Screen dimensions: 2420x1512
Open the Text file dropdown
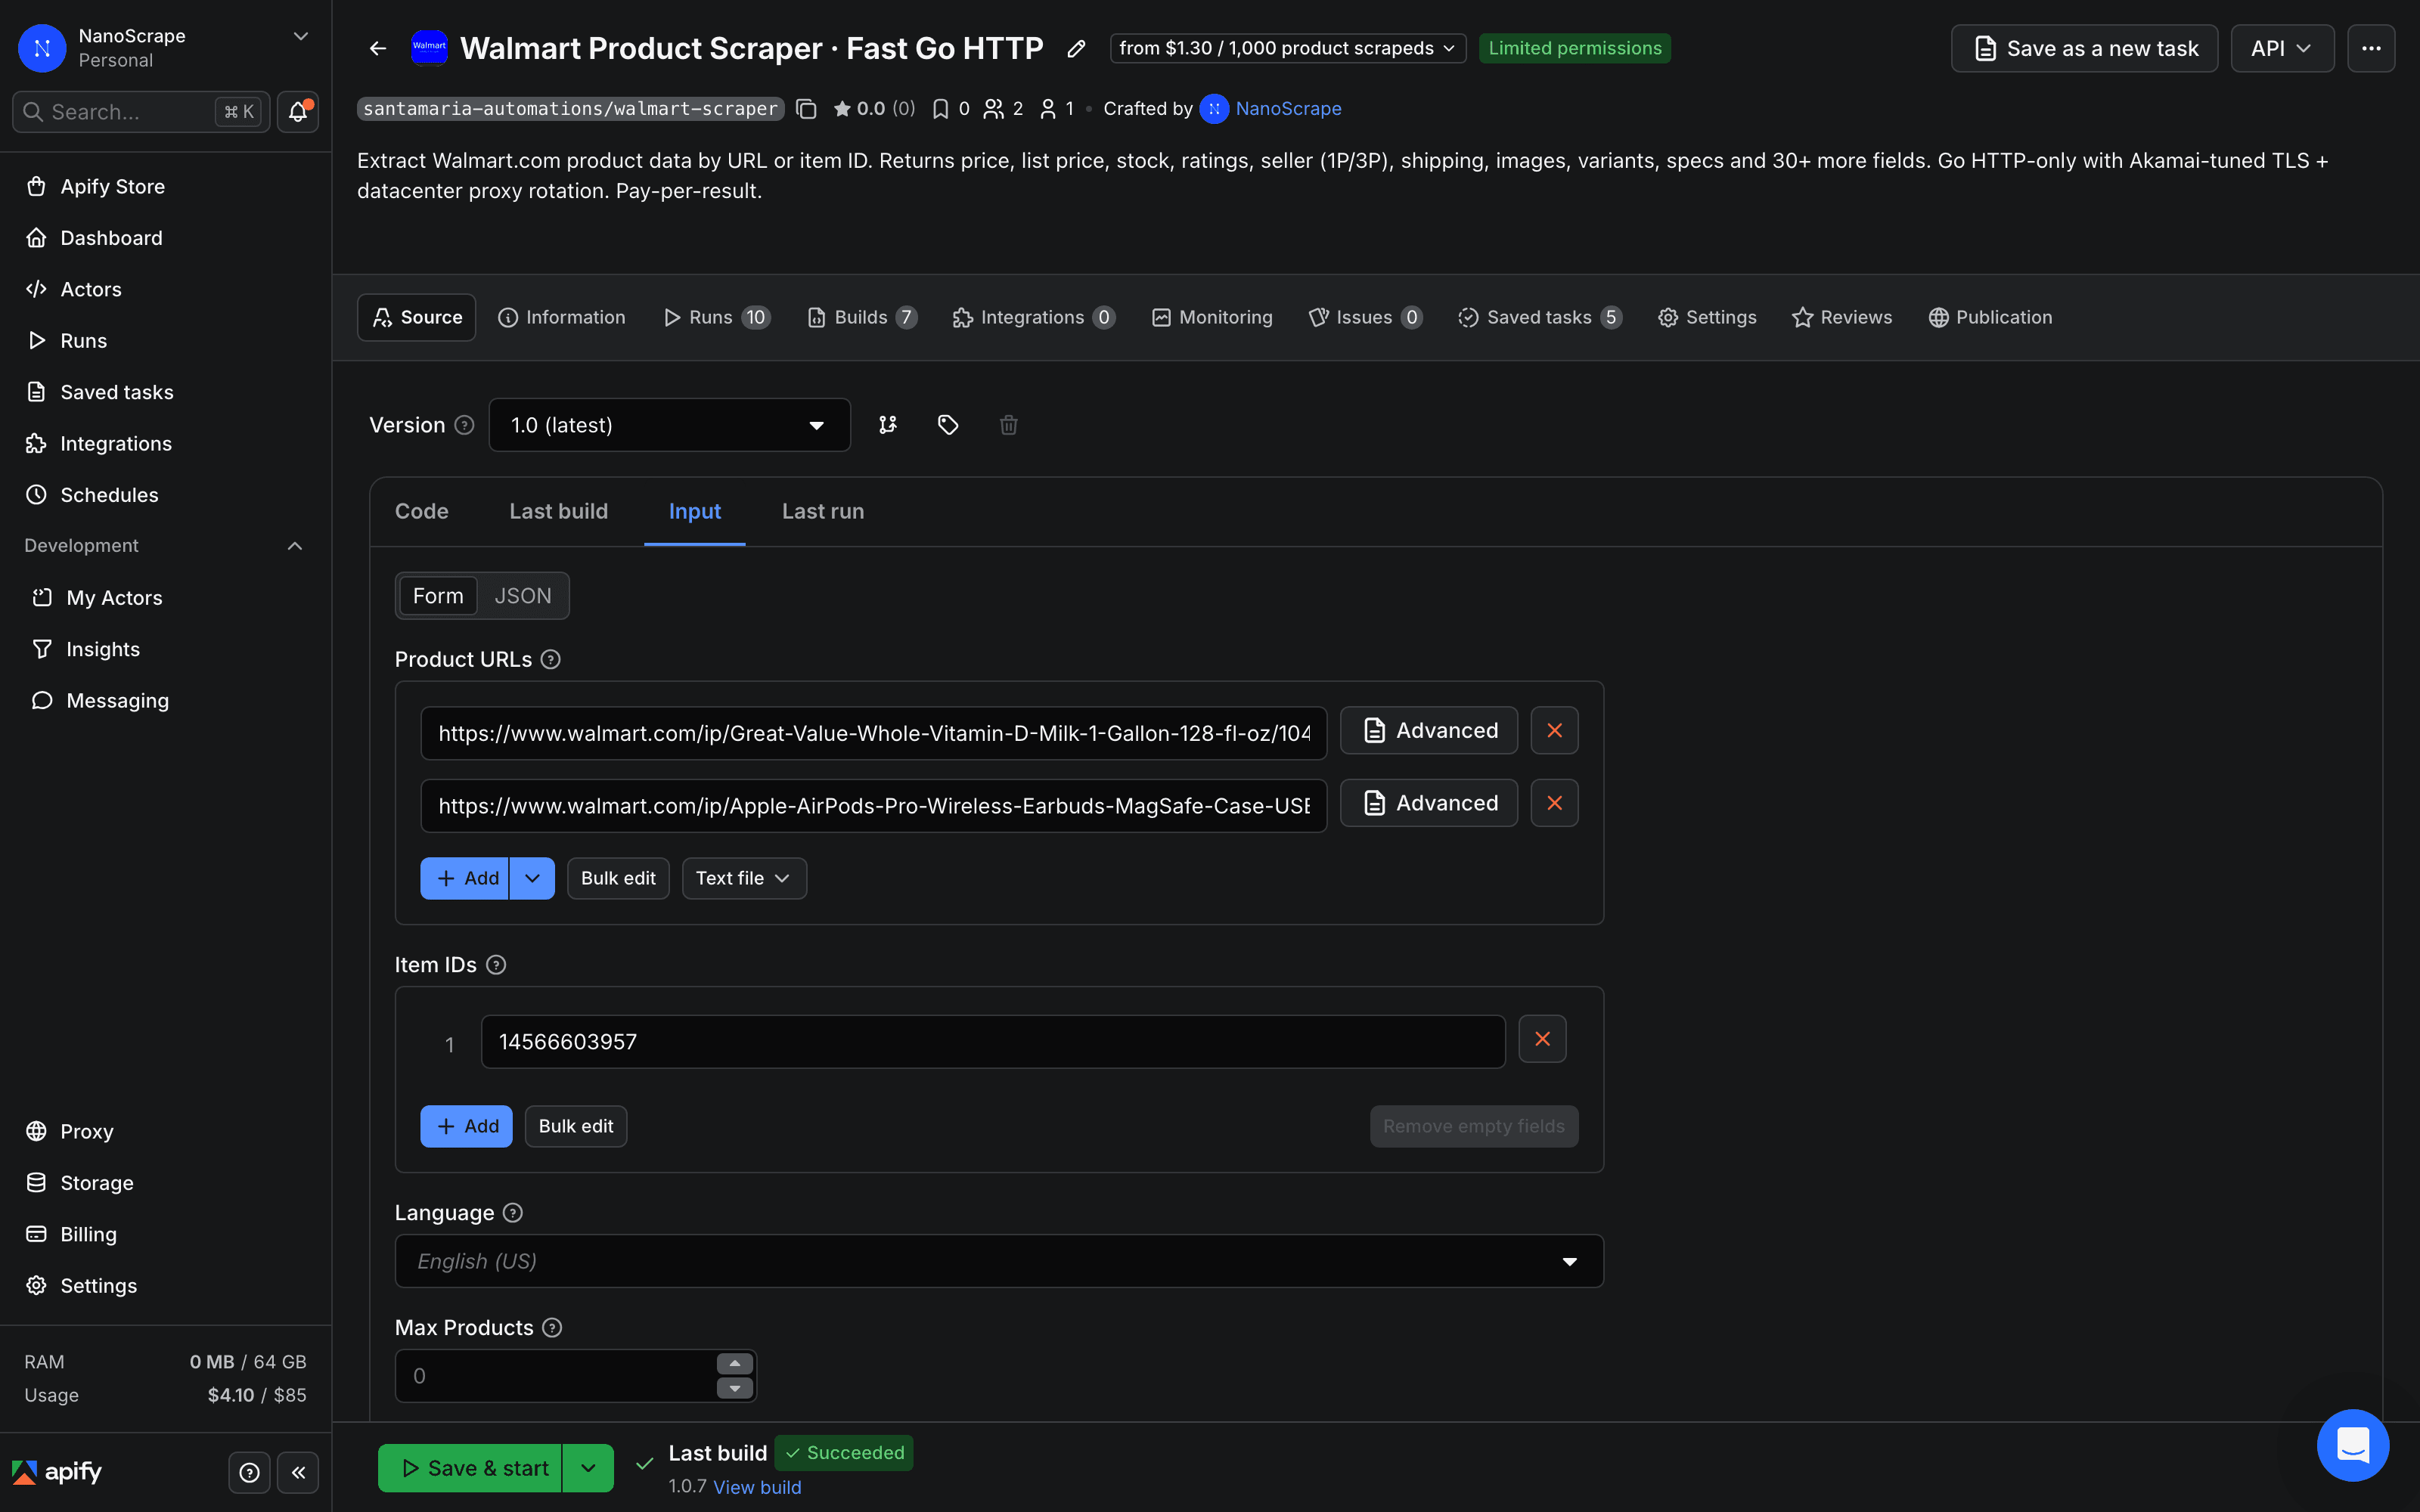743,878
